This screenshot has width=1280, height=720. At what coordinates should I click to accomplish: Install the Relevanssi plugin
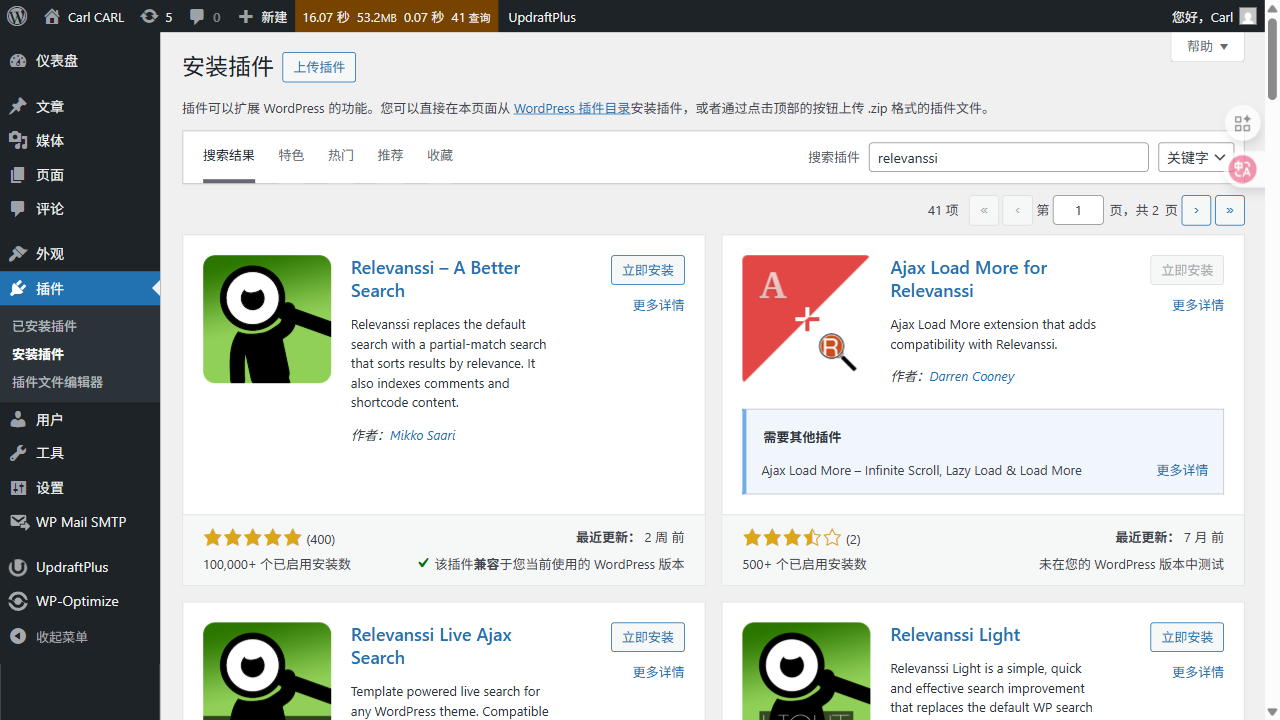647,269
